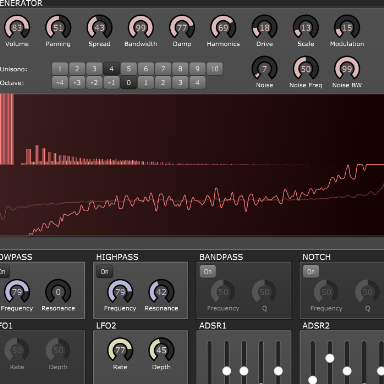Set Unisono to 3 voices
This screenshot has height=384, width=384.
point(94,69)
